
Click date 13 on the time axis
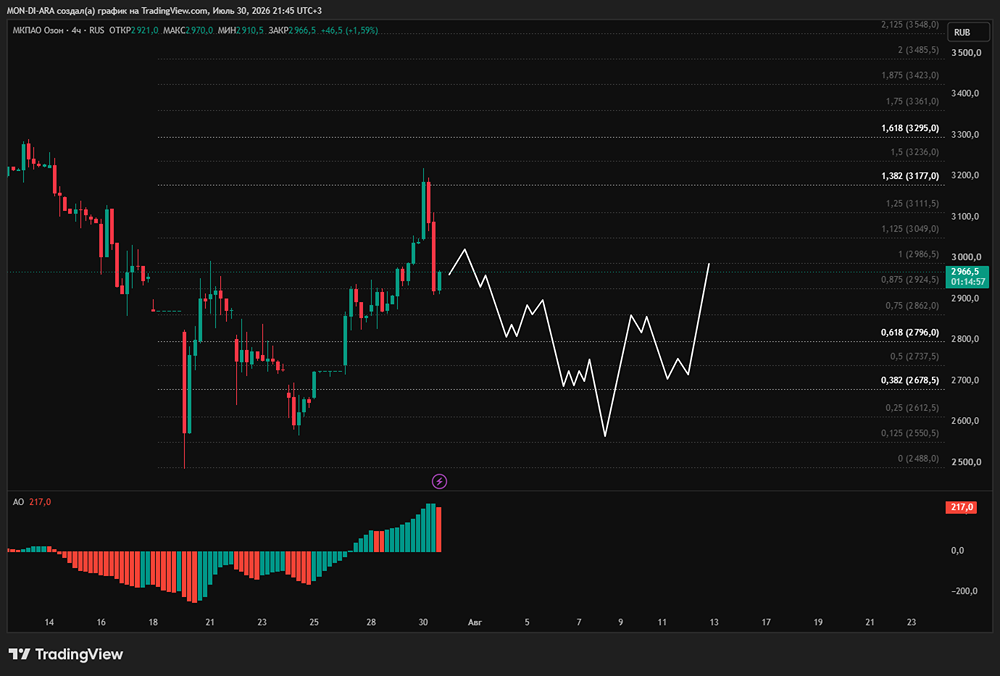point(714,622)
